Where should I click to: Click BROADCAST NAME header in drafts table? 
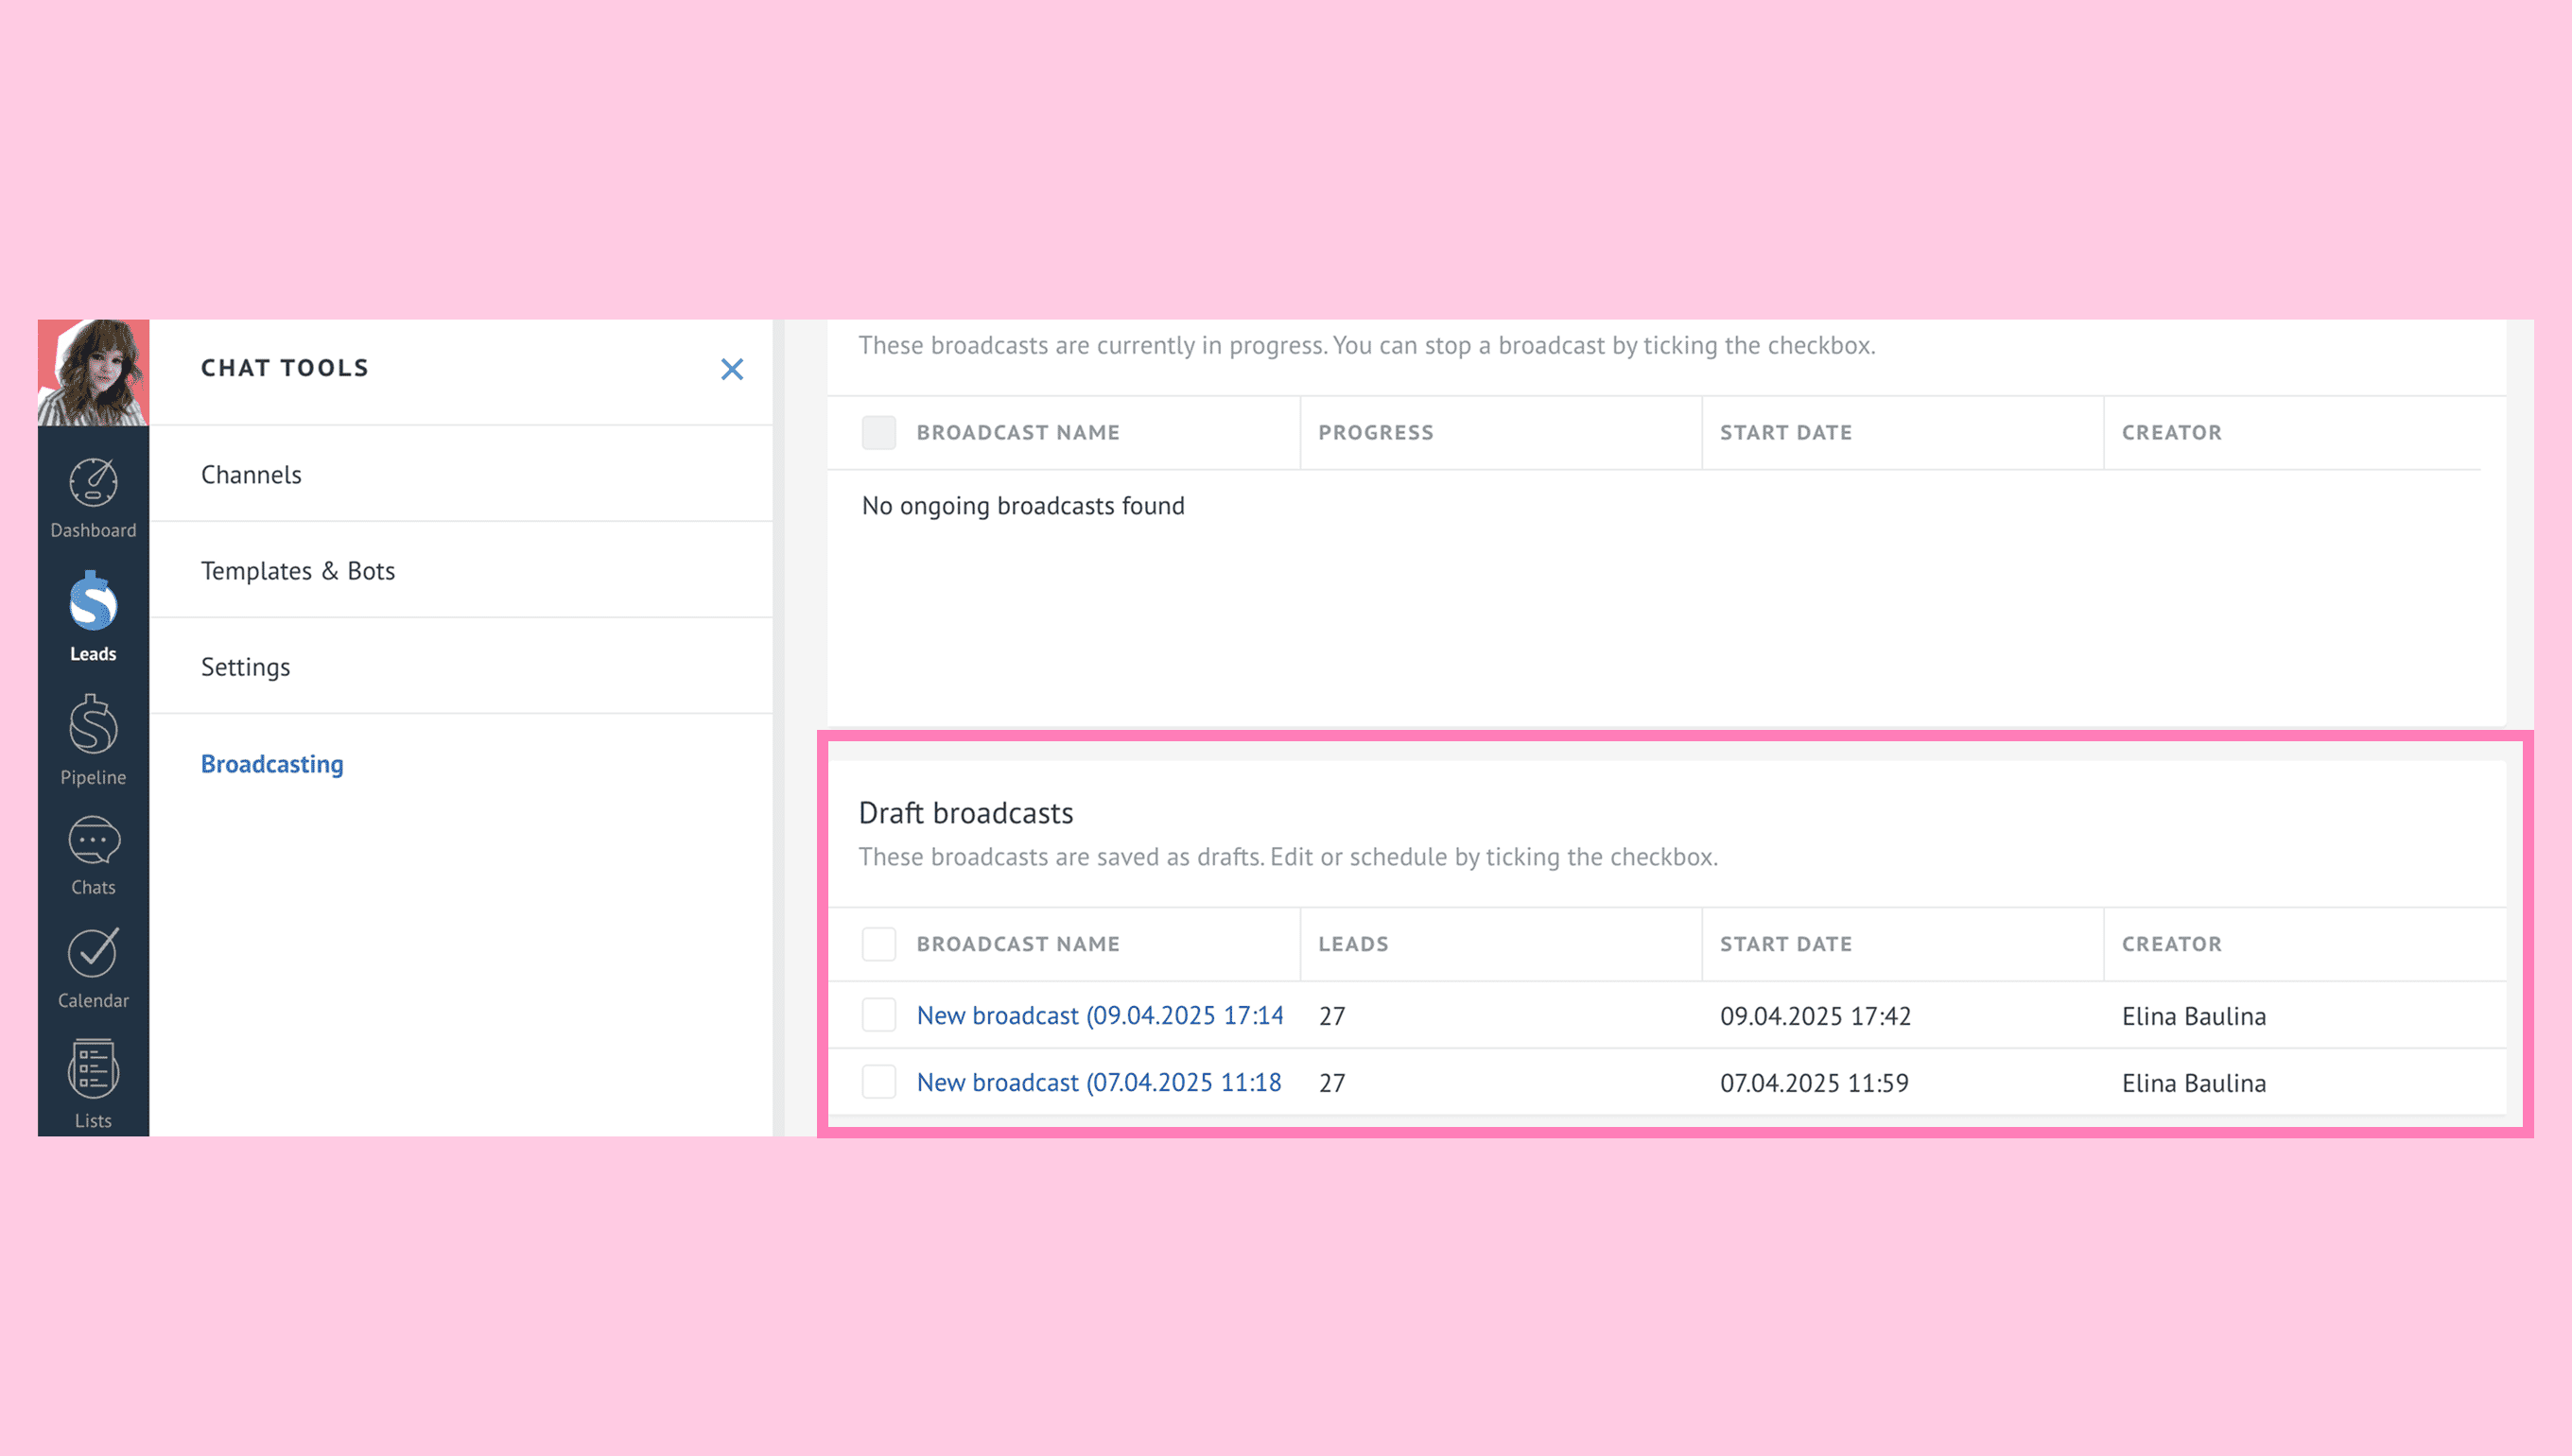[1018, 943]
